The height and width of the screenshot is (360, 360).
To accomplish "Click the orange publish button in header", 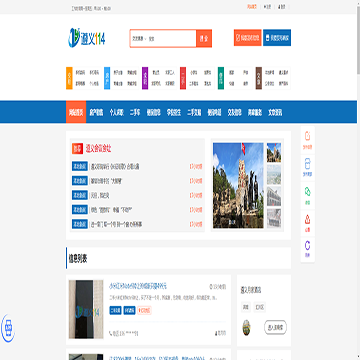I will click(x=247, y=38).
